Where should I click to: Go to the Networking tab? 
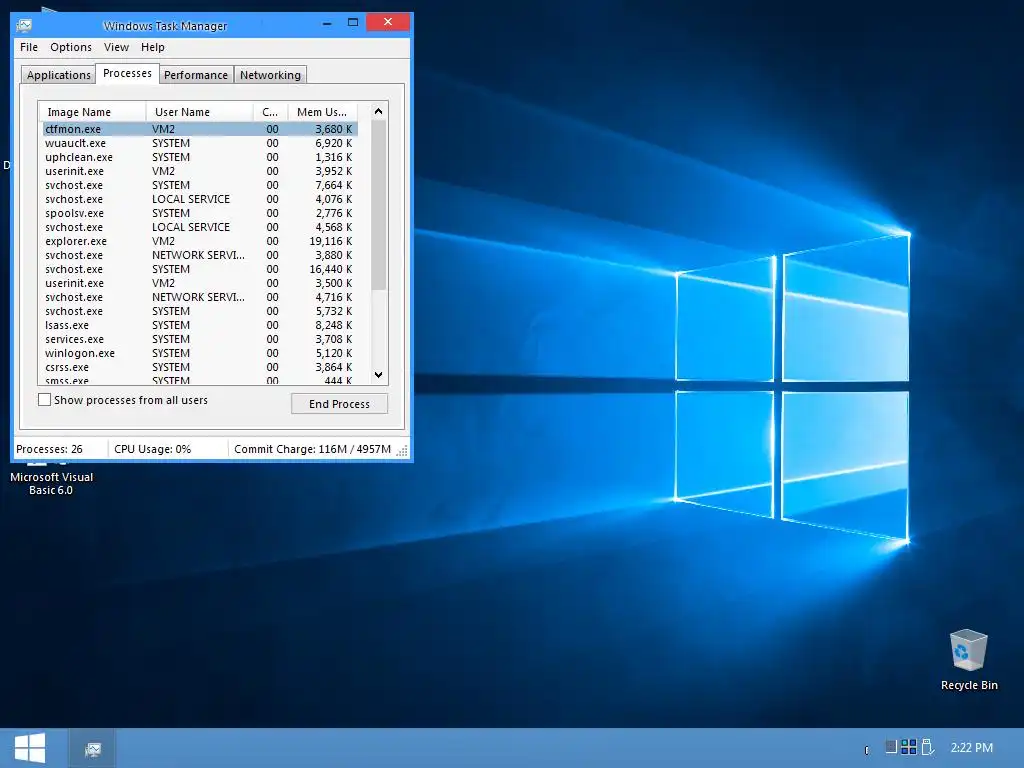[270, 75]
